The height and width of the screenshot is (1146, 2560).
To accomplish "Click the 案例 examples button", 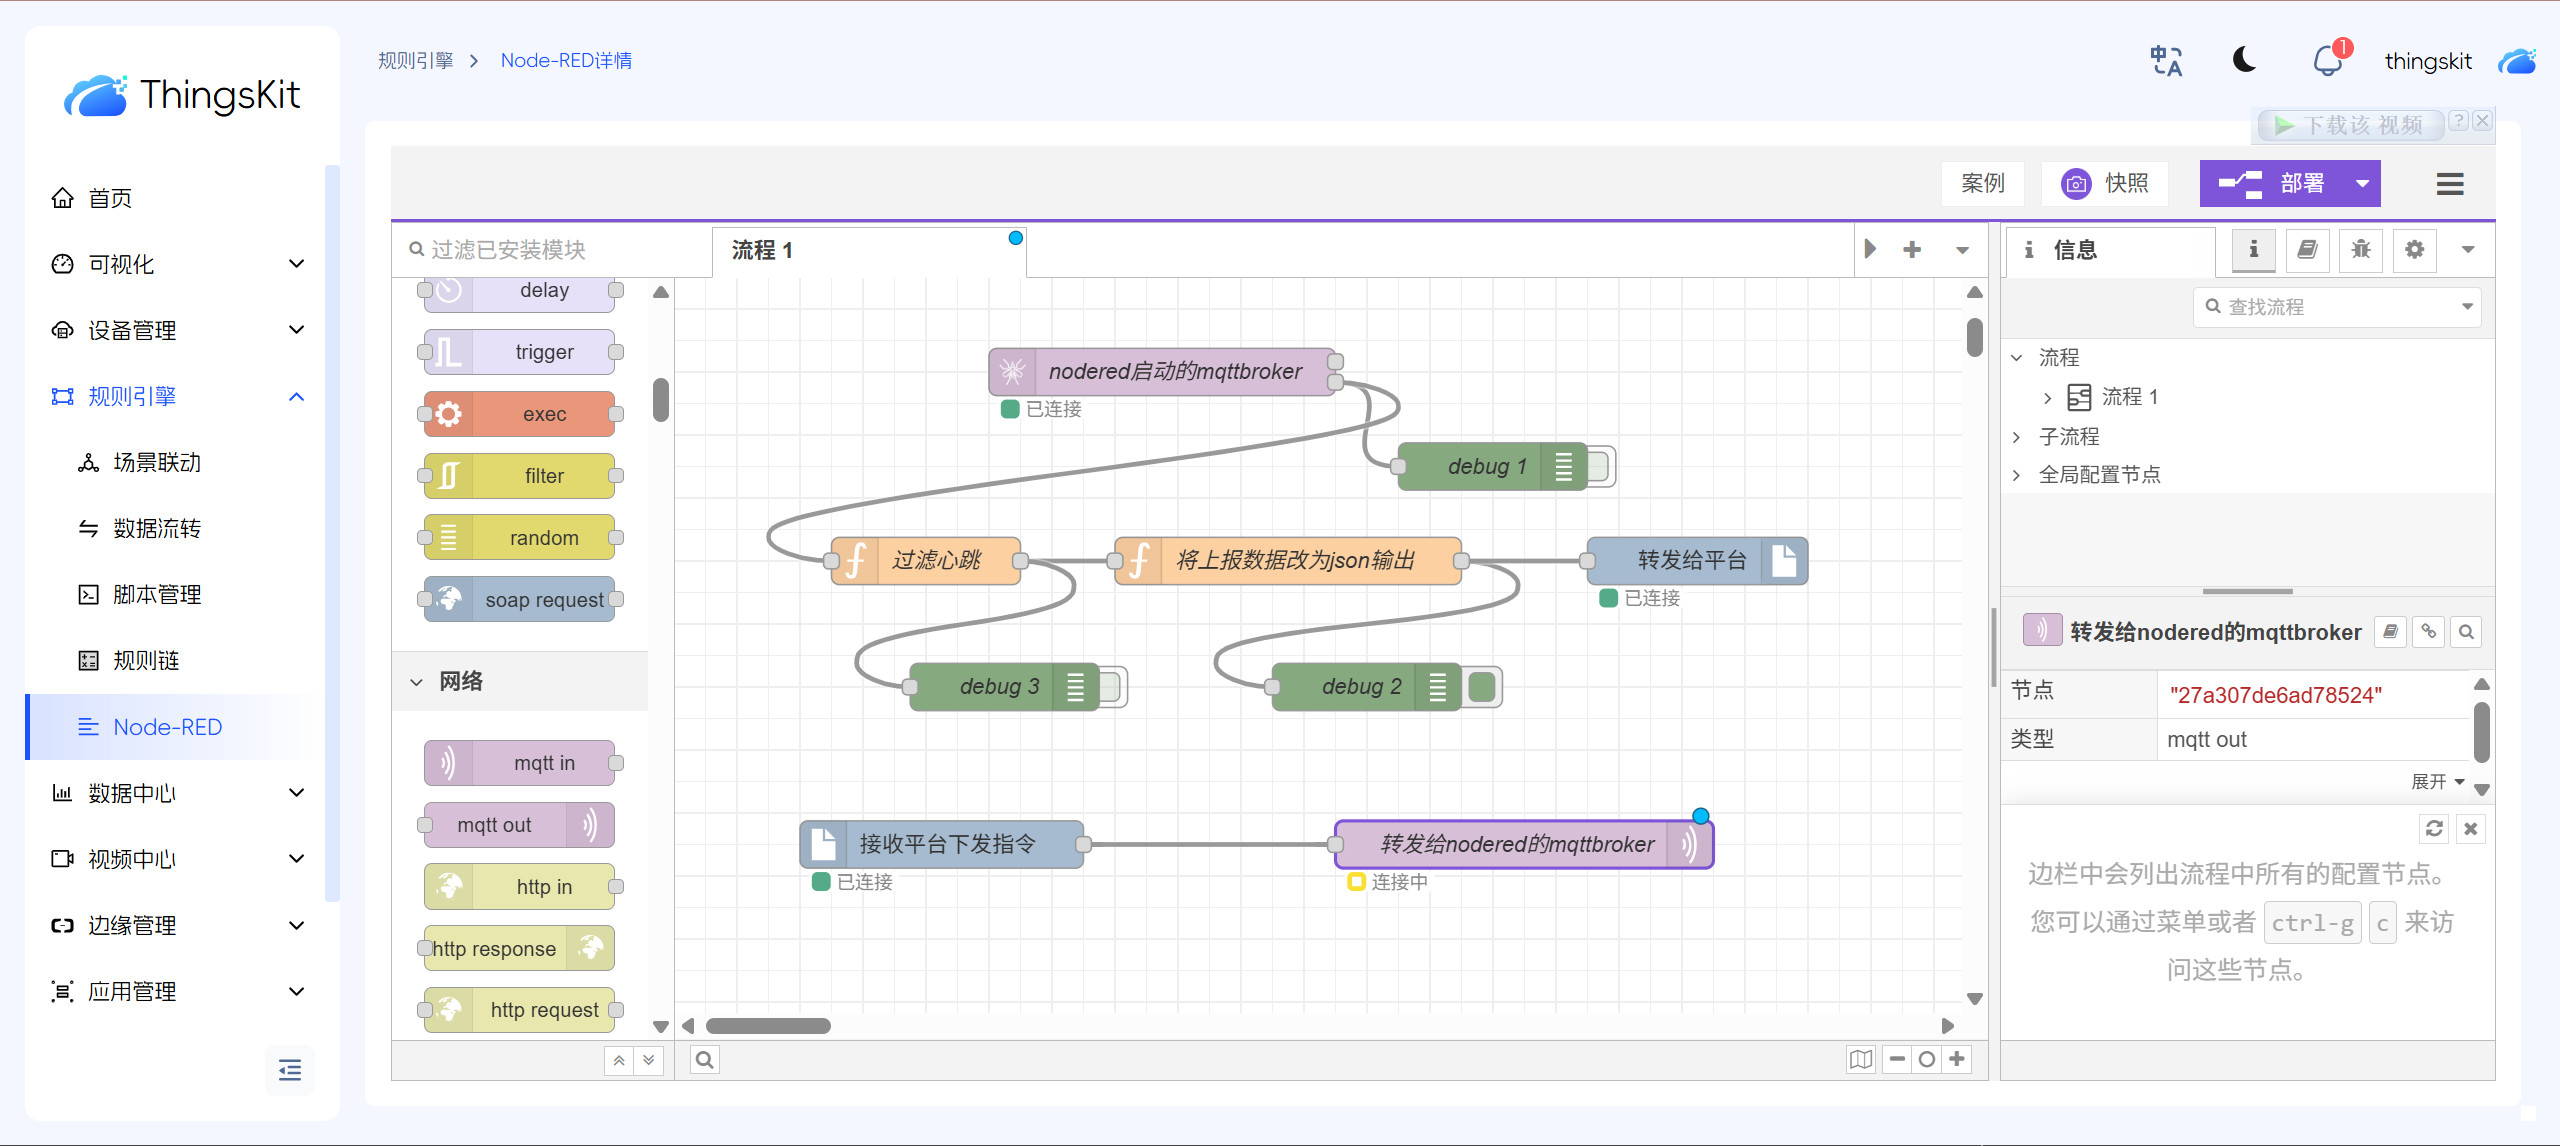I will 1982,184.
